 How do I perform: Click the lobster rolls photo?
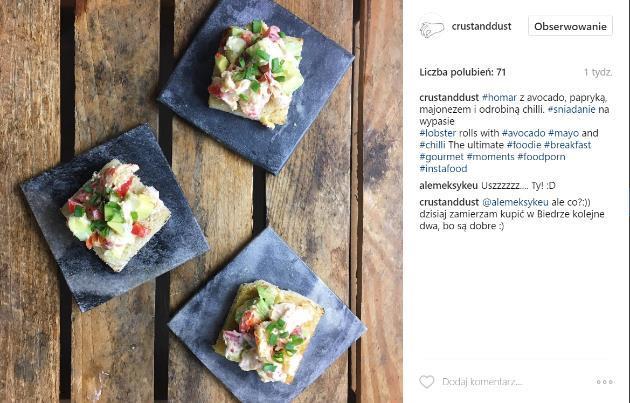pos(201,201)
